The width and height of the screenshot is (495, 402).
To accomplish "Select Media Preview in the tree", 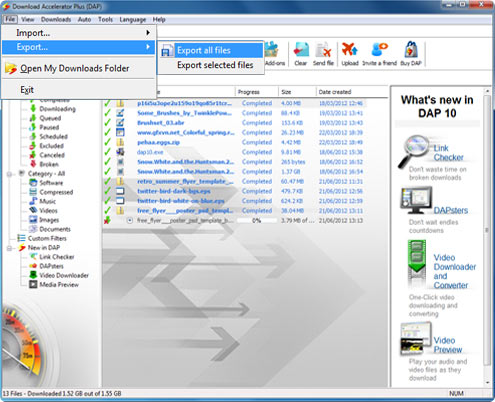I will click(54, 285).
